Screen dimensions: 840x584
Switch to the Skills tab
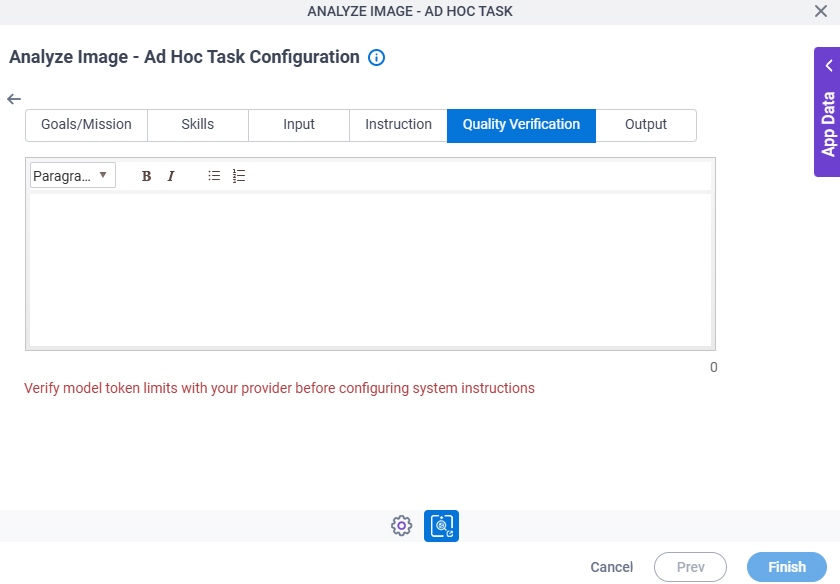click(198, 125)
